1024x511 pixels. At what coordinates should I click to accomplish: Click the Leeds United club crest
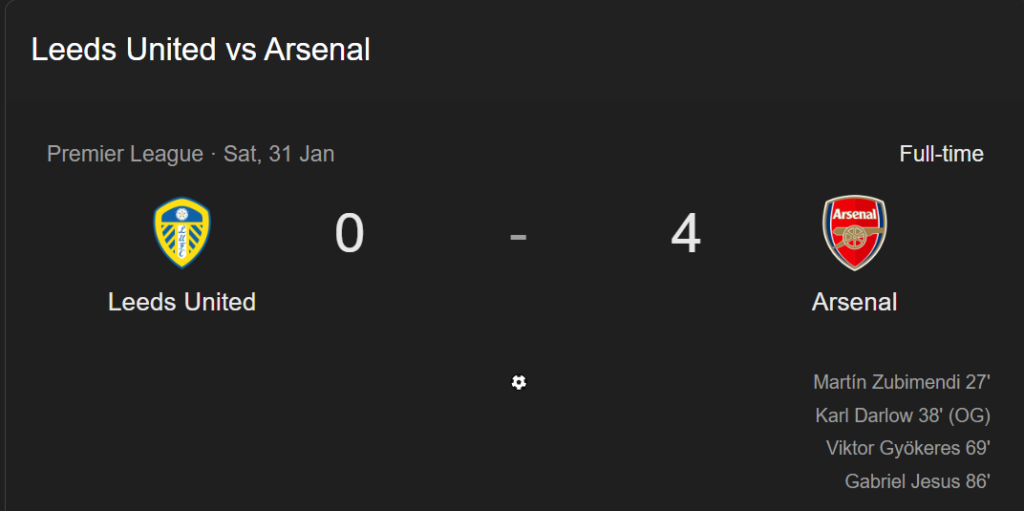[x=182, y=233]
